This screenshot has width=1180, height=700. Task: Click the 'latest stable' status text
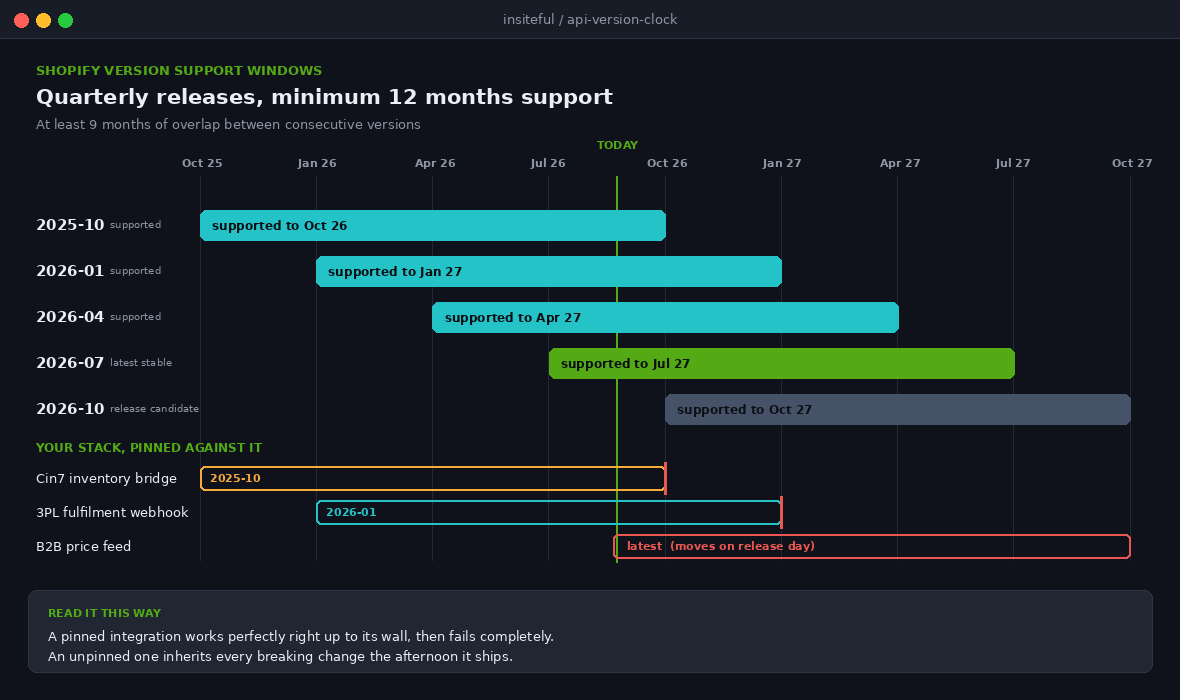click(141, 363)
